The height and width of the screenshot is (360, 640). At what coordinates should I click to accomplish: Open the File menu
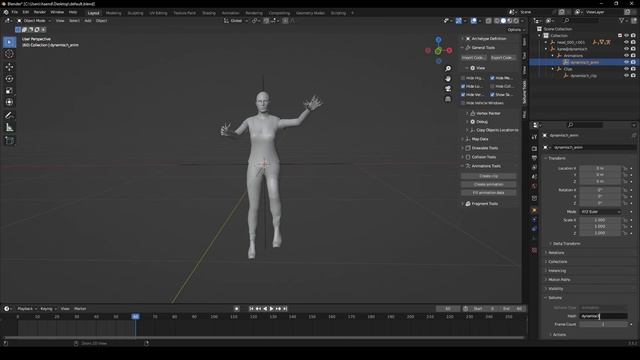(x=15, y=12)
